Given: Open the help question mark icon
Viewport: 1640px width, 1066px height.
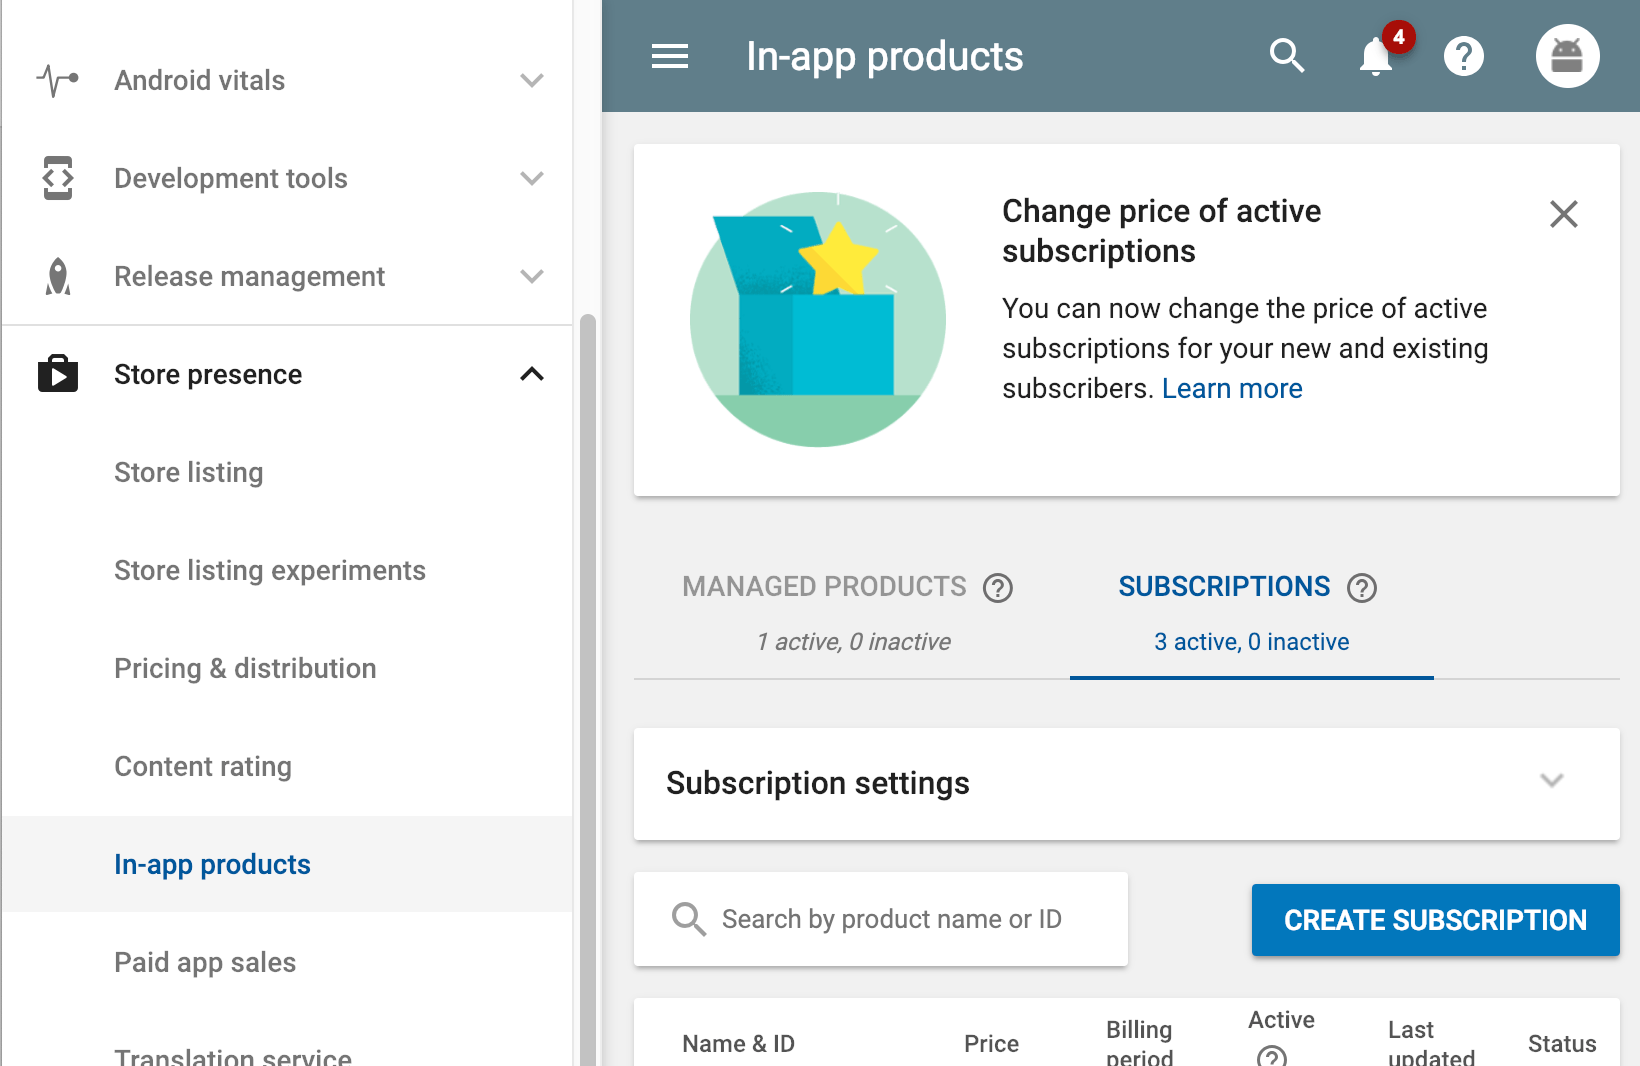Looking at the screenshot, I should click(x=1464, y=56).
